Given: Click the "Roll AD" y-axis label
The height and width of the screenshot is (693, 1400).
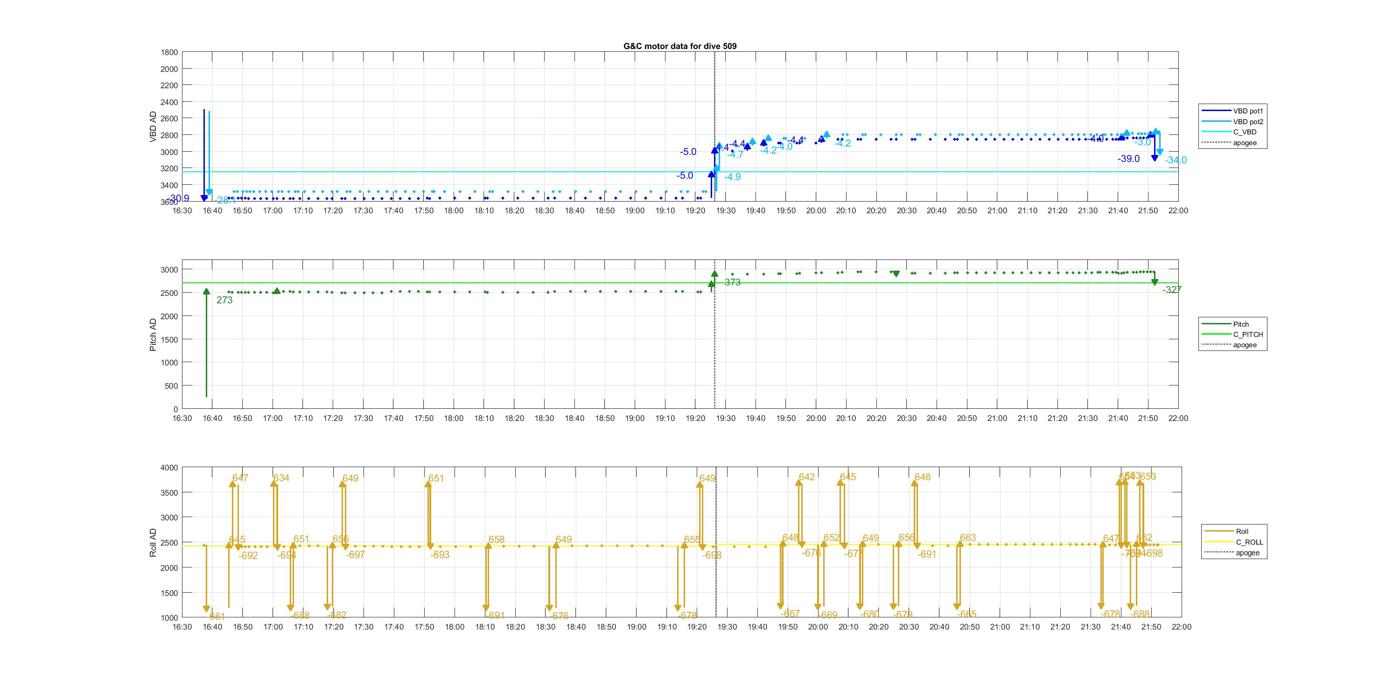Looking at the screenshot, I should [x=153, y=542].
